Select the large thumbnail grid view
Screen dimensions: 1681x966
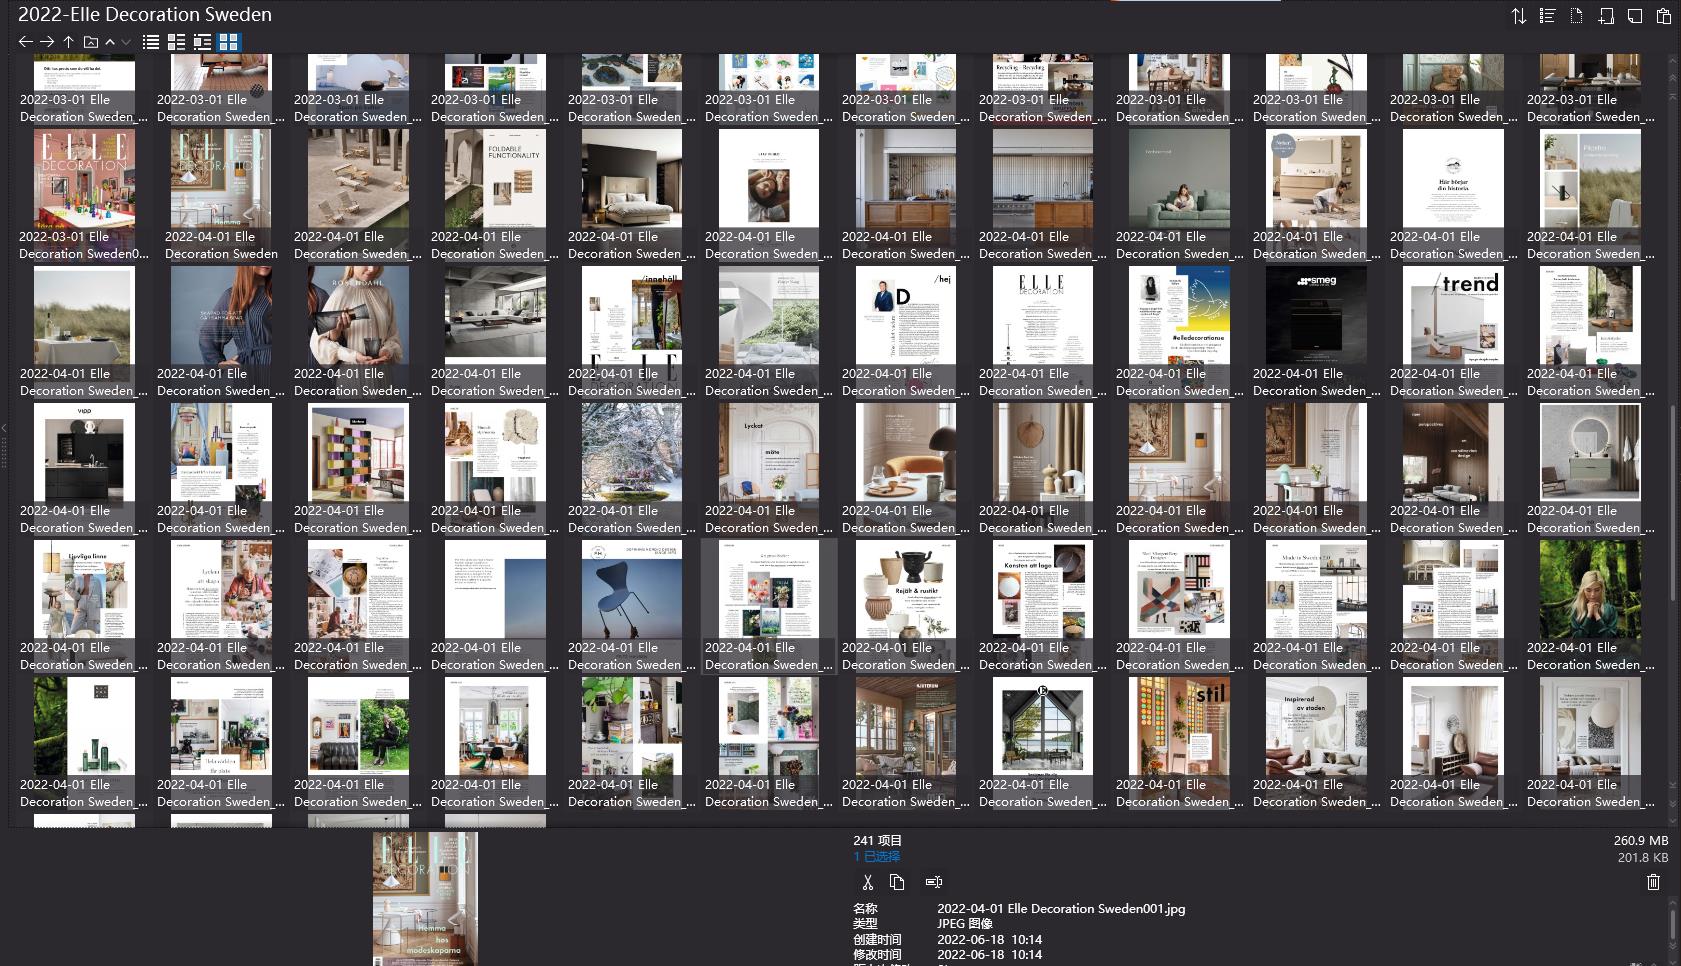pos(229,42)
